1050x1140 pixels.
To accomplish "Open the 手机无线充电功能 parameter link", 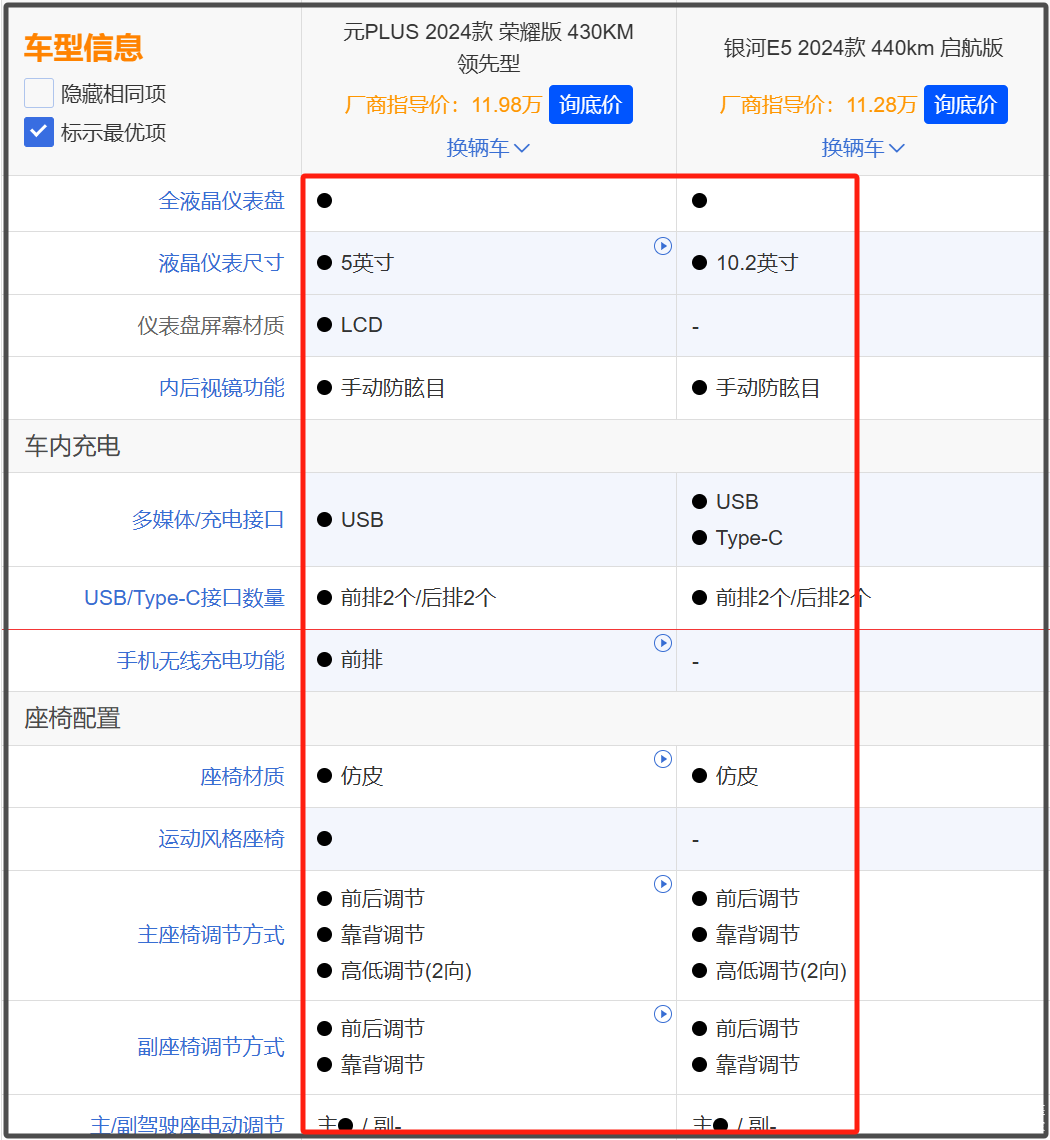I will (x=200, y=661).
